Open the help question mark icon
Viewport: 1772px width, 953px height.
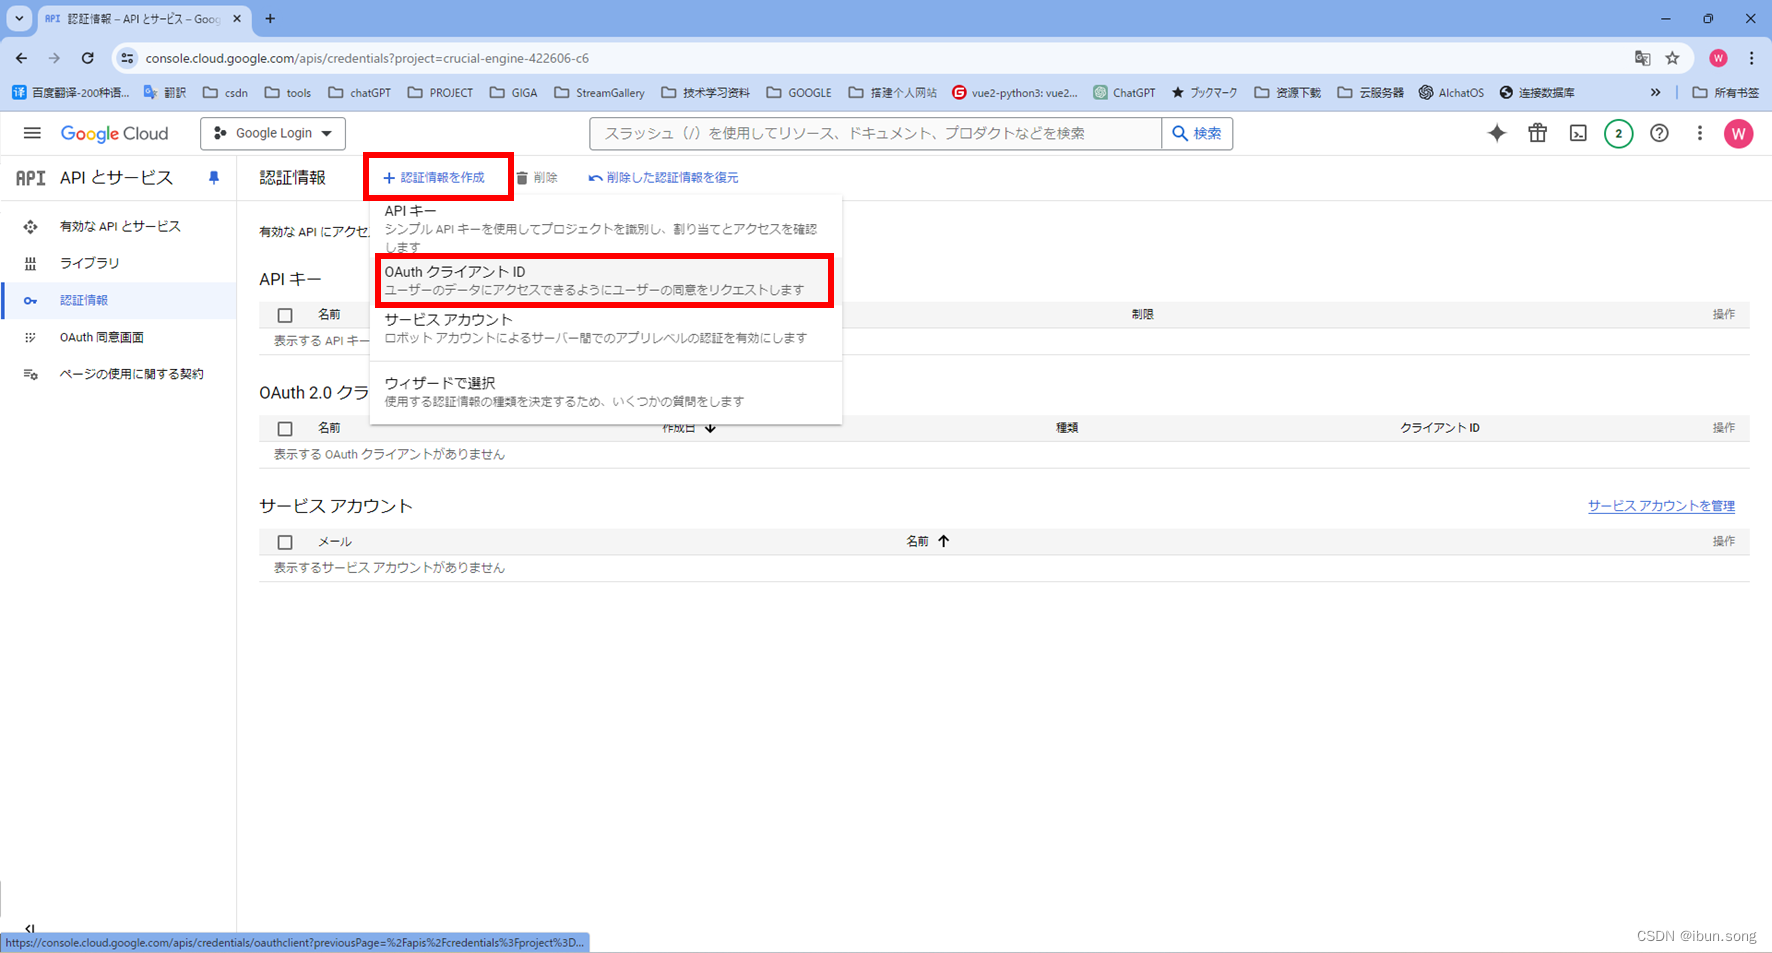tap(1659, 133)
